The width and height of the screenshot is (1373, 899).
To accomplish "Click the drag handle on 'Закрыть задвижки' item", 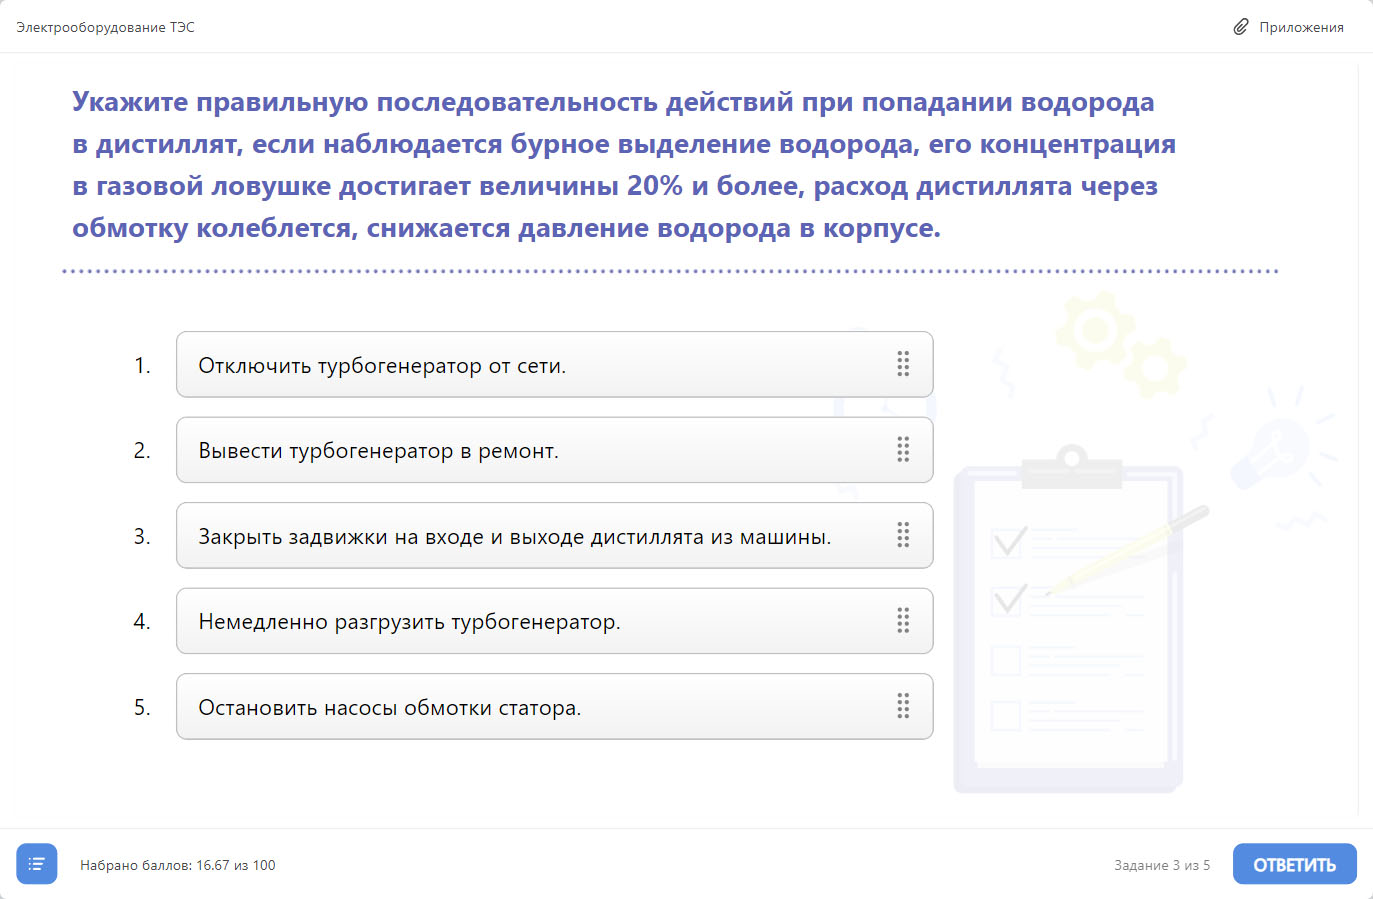I will click(x=903, y=535).
